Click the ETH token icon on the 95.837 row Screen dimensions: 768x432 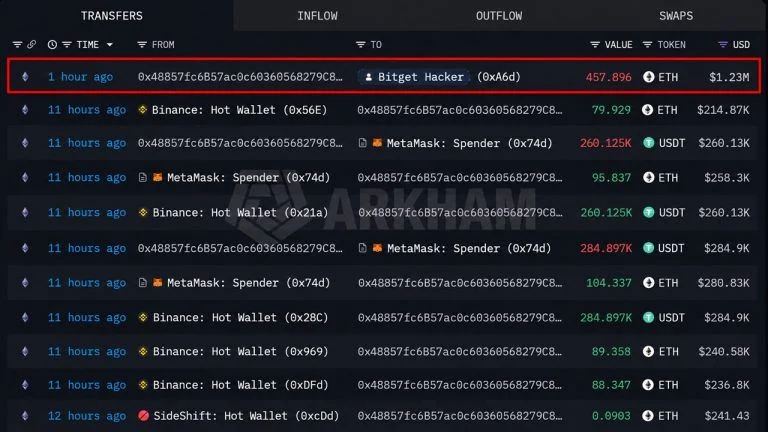point(648,177)
